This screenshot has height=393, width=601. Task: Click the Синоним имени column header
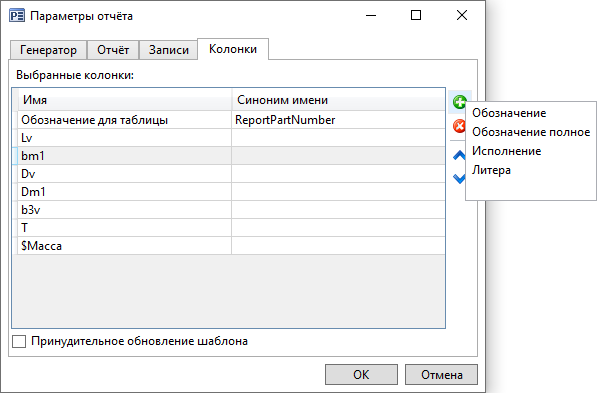[338, 100]
